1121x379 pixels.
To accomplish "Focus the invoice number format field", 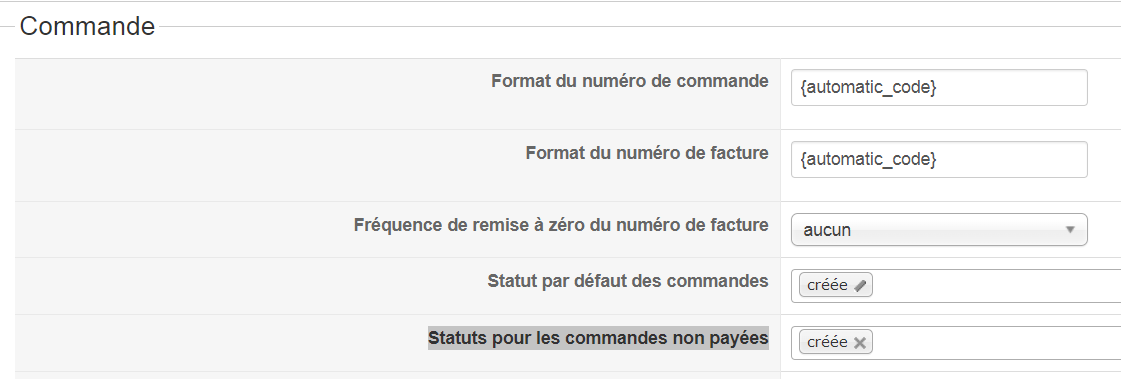I will (x=939, y=159).
